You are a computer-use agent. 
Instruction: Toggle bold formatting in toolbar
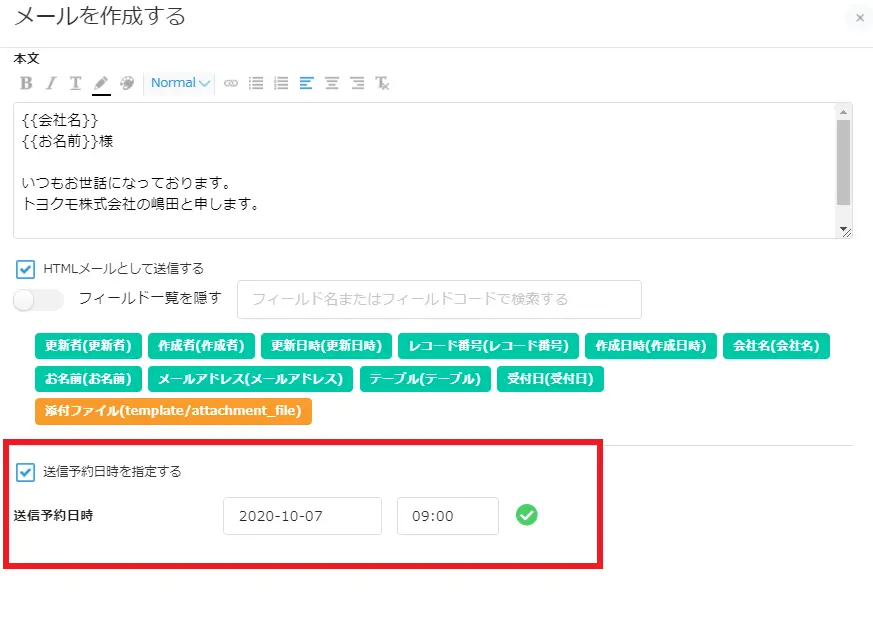pyautogui.click(x=26, y=84)
